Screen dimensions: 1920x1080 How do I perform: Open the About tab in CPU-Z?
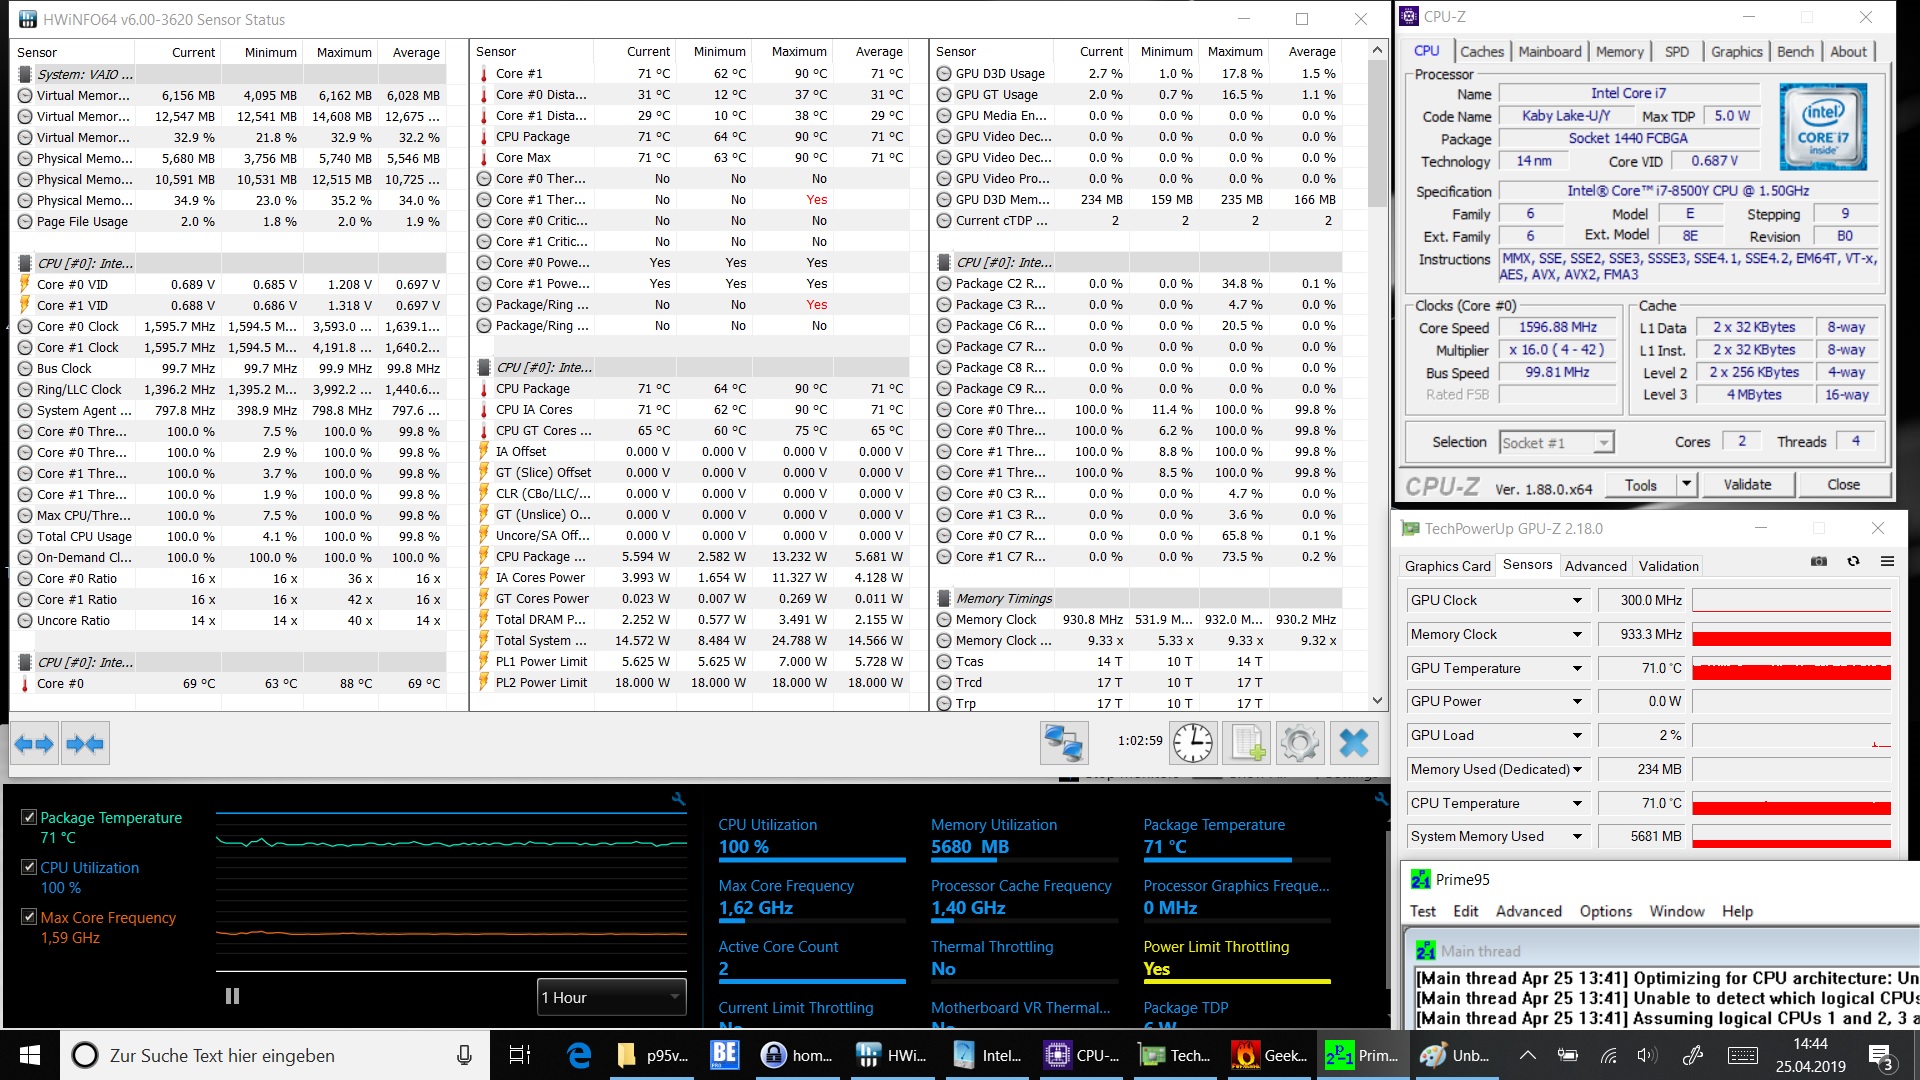point(1848,51)
